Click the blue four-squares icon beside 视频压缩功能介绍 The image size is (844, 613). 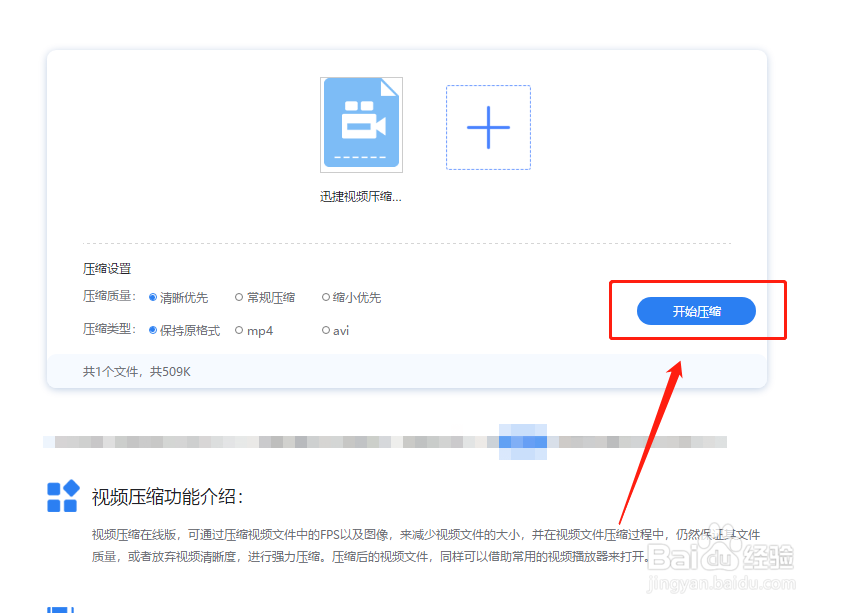tap(62, 495)
